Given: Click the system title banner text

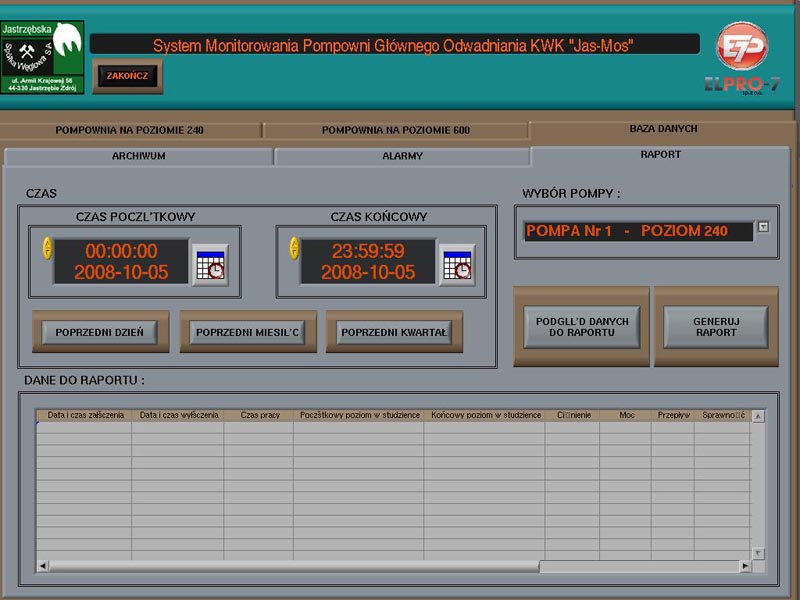Looking at the screenshot, I should coord(393,46).
